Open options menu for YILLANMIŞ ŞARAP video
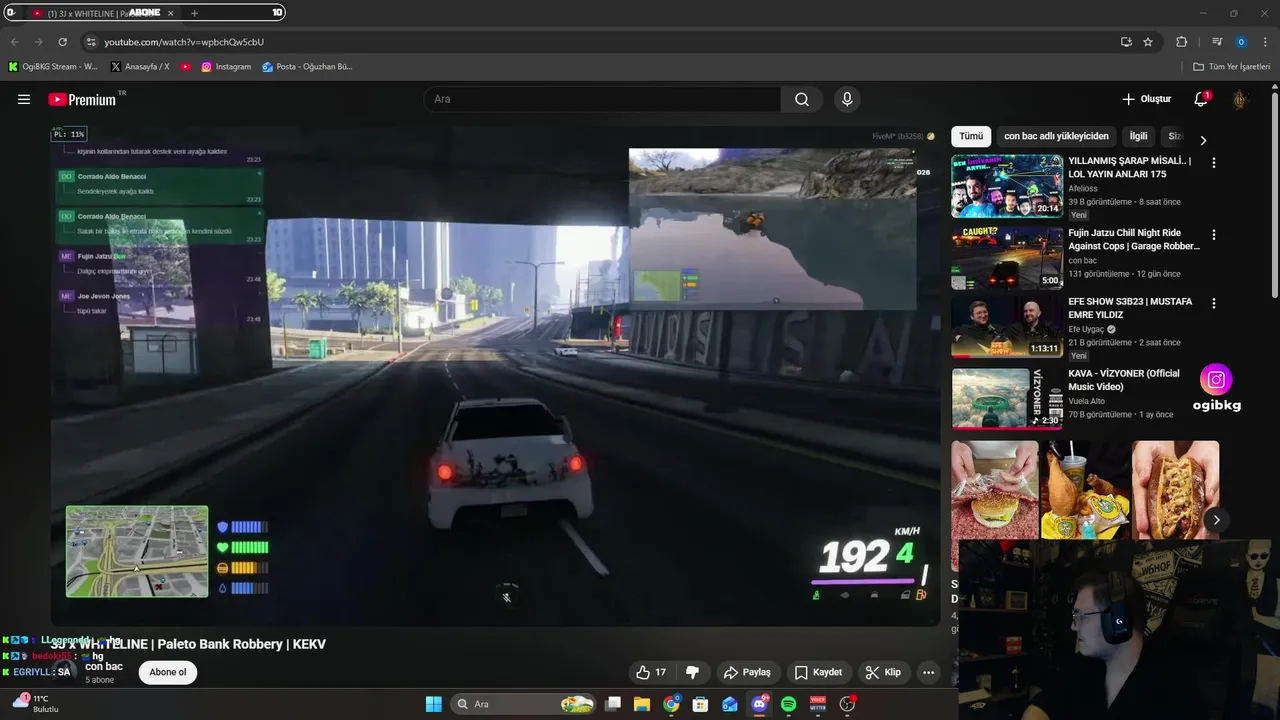 [1214, 162]
